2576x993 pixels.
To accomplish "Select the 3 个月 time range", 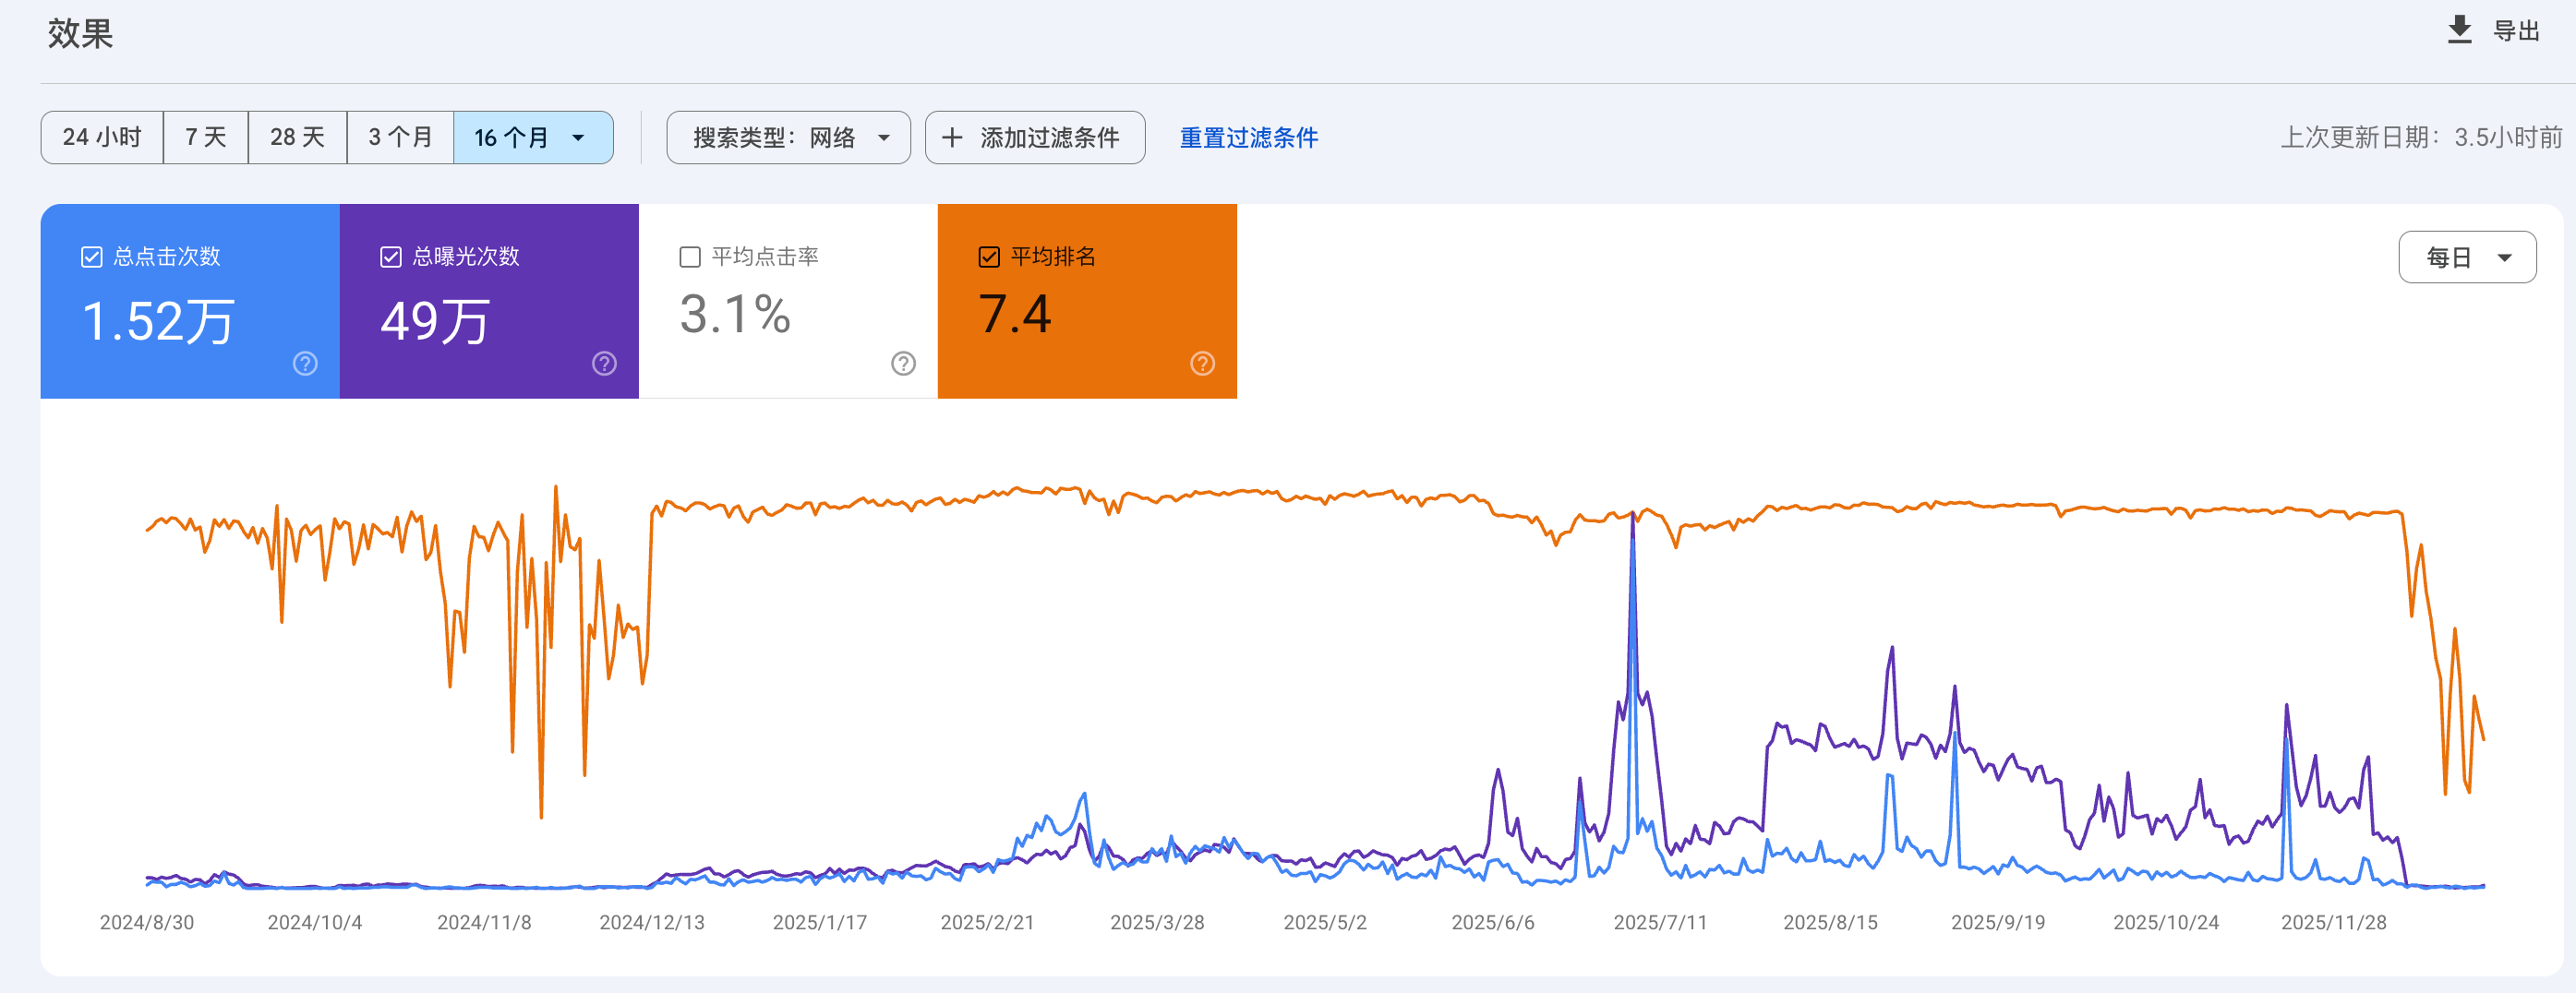I will click(400, 138).
